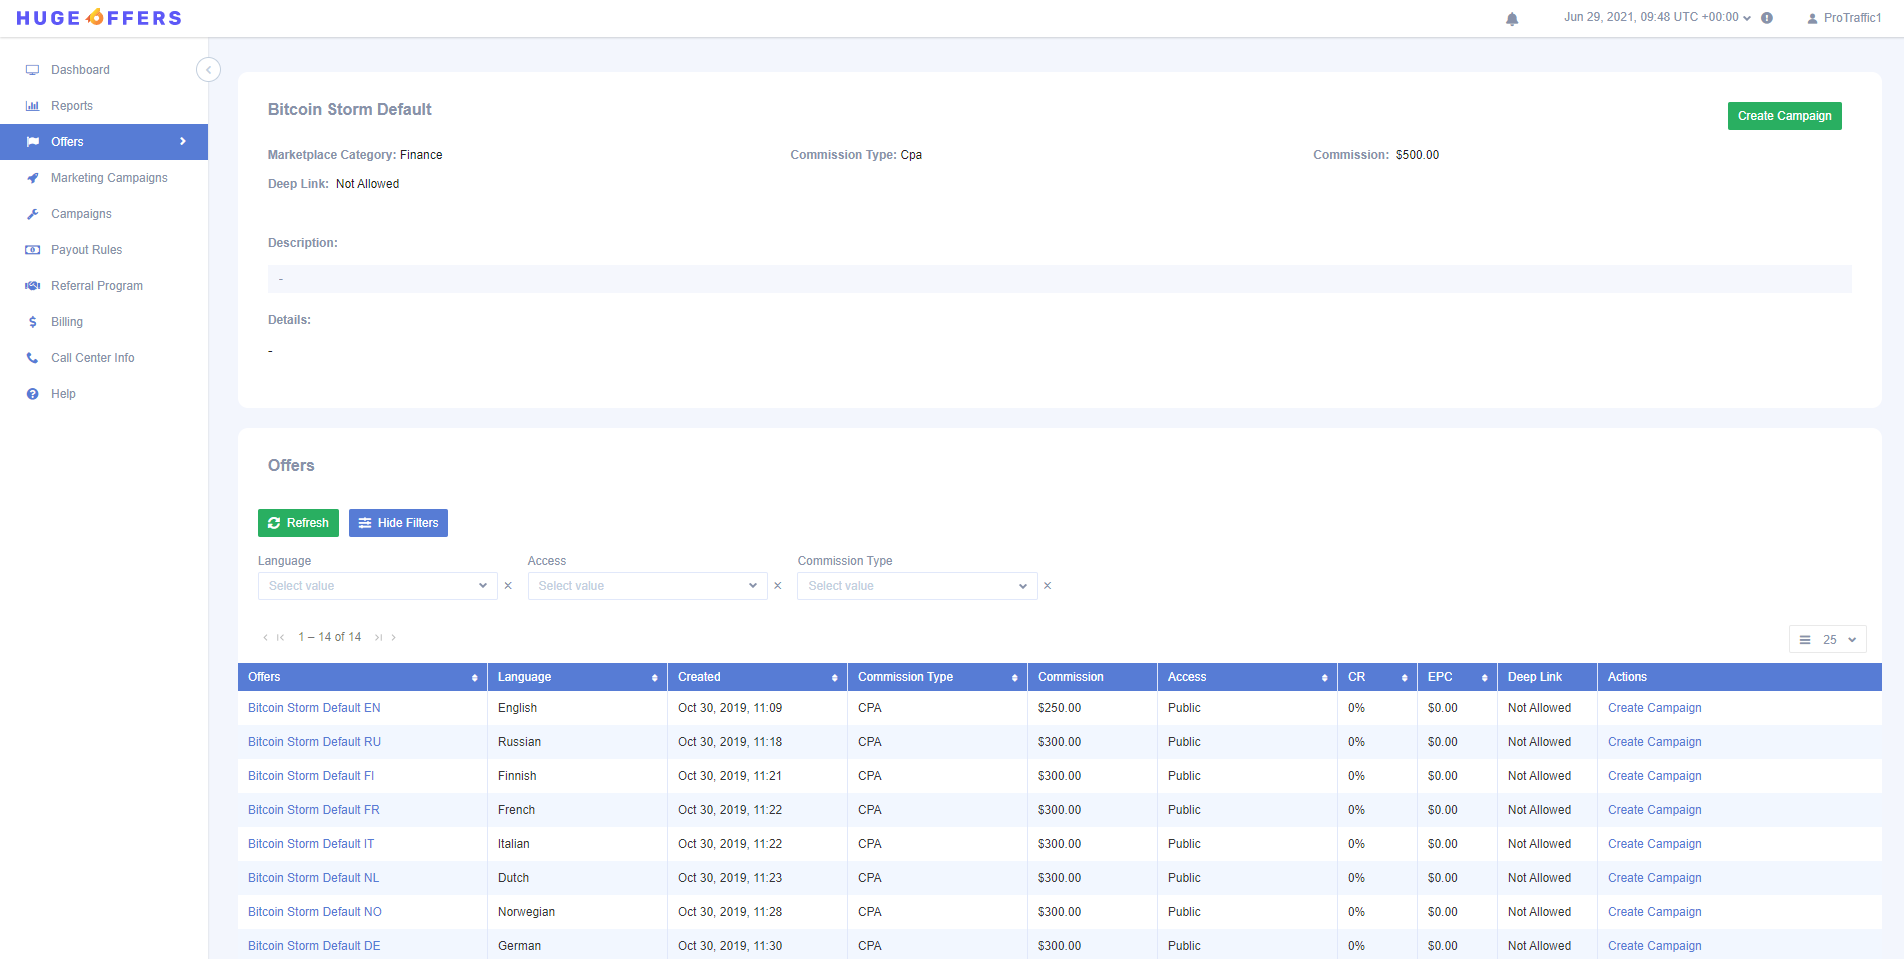Create Campaign for the Dutch offer row
Screen dimensions: 1904x959
(x=1654, y=878)
